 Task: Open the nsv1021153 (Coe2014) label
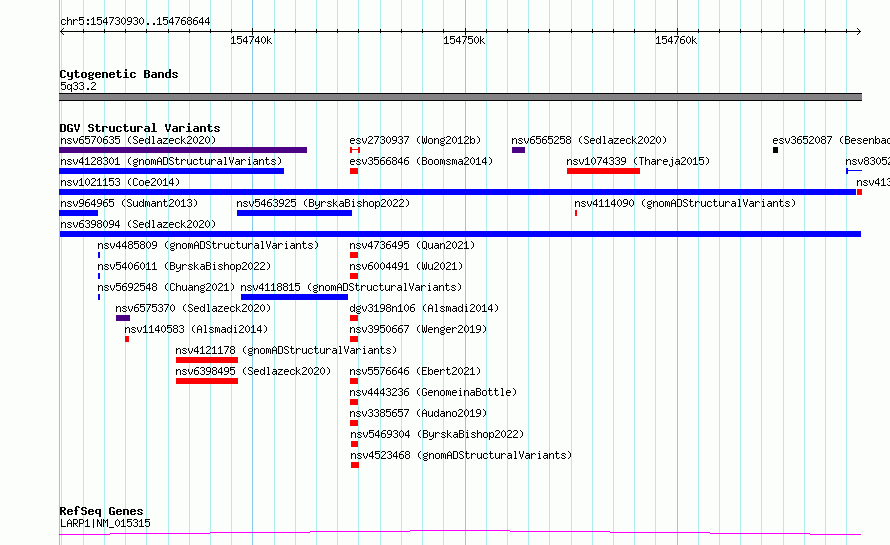120,182
